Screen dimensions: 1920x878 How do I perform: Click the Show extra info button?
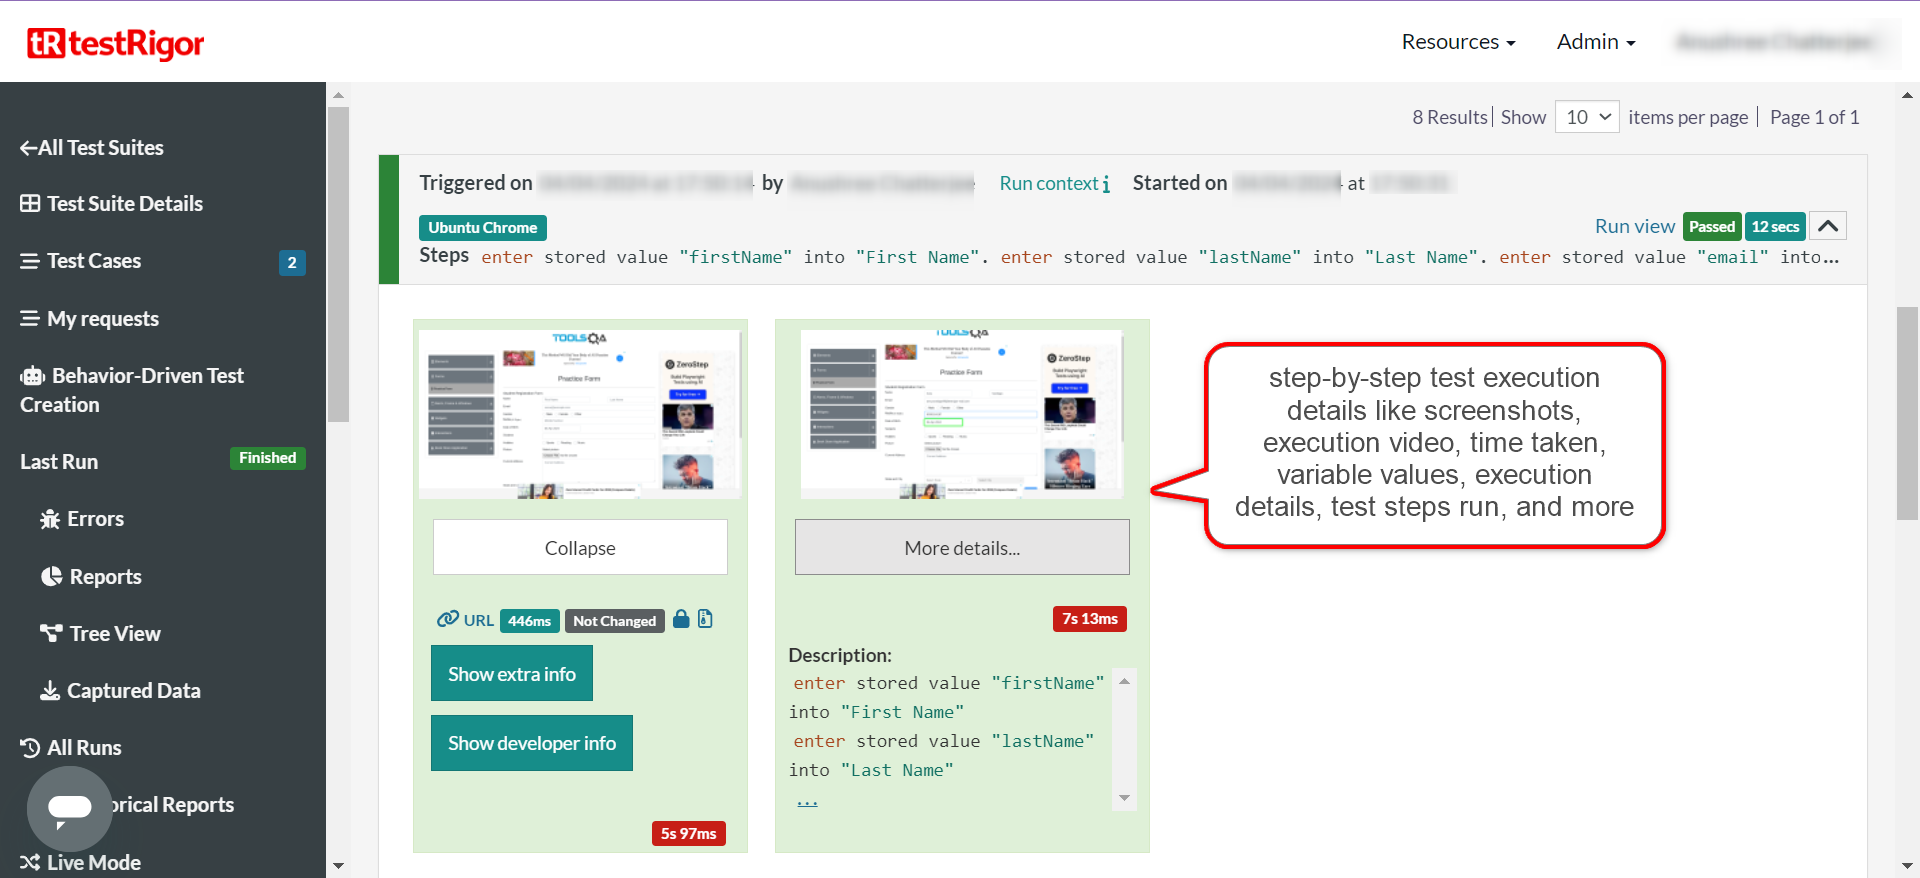(x=511, y=673)
